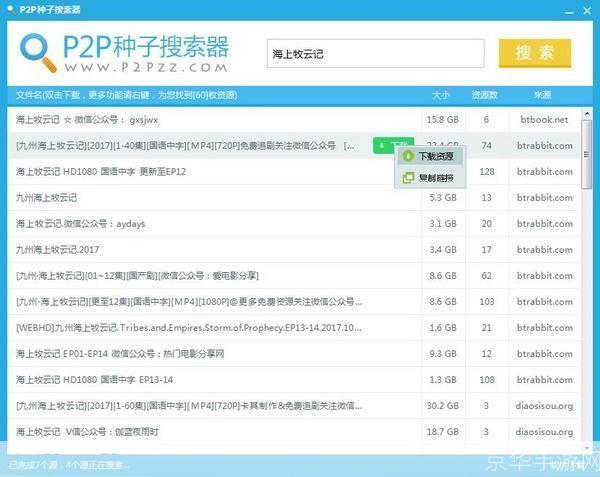Viewport: 600px width, 477px height.
Task: Click the yellow 搜索 button
Action: (x=535, y=53)
